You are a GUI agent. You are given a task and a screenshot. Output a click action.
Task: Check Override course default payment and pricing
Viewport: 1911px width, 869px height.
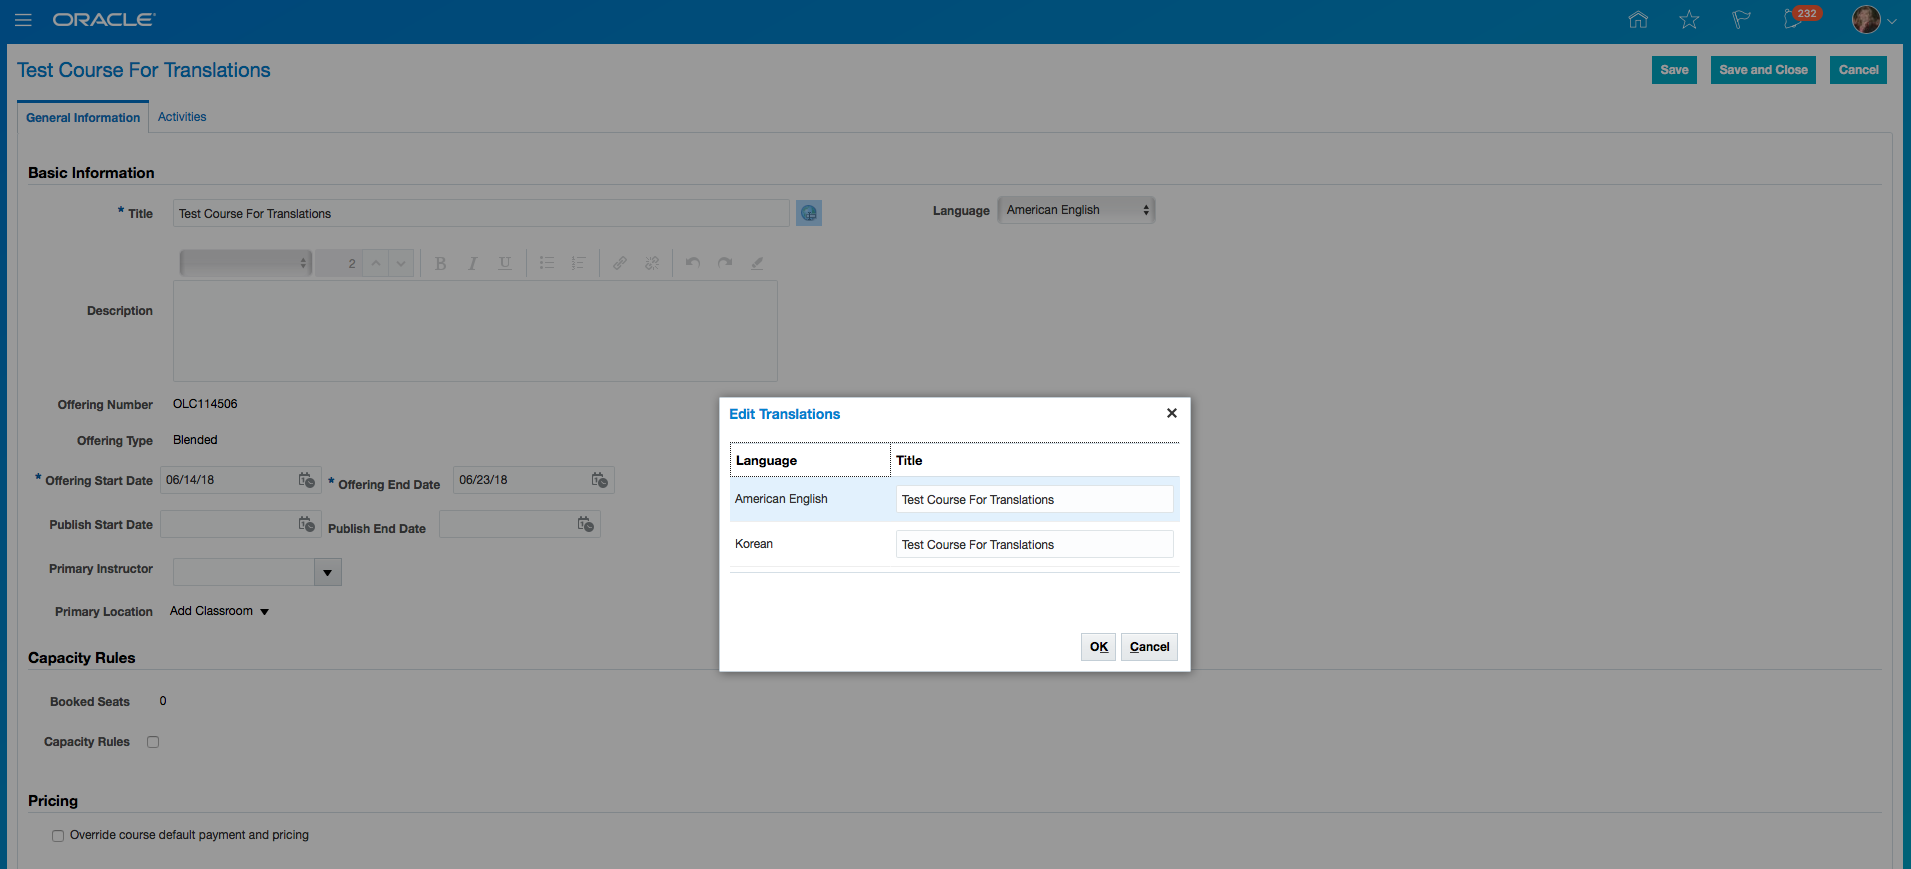58,836
